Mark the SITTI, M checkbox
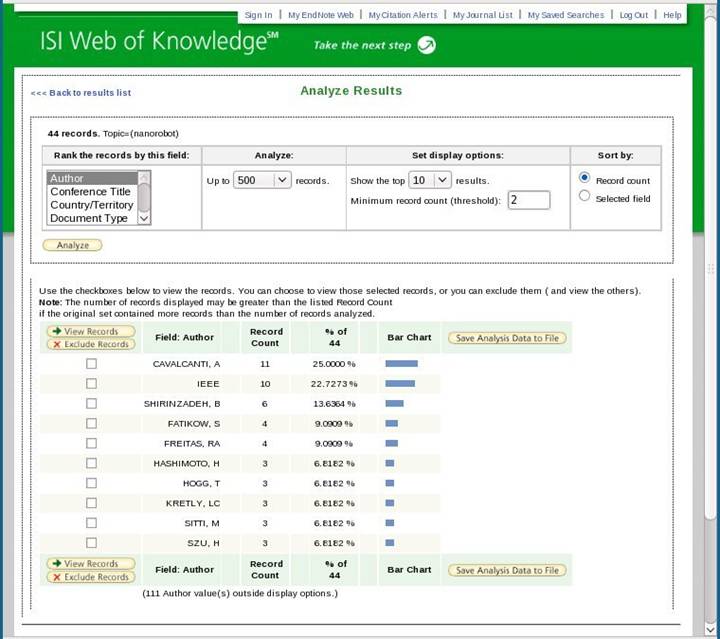The width and height of the screenshot is (720, 639). (x=91, y=523)
